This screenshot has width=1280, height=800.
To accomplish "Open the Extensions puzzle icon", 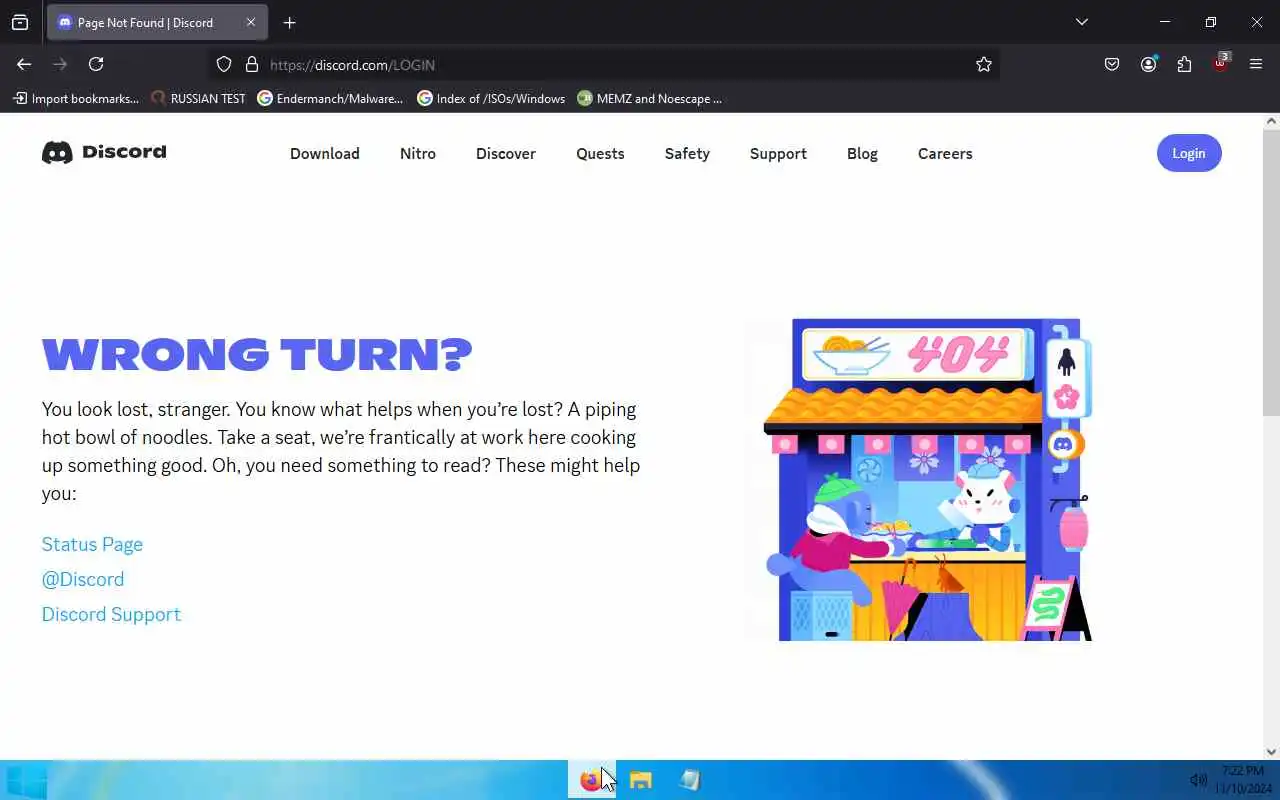I will 1184,64.
